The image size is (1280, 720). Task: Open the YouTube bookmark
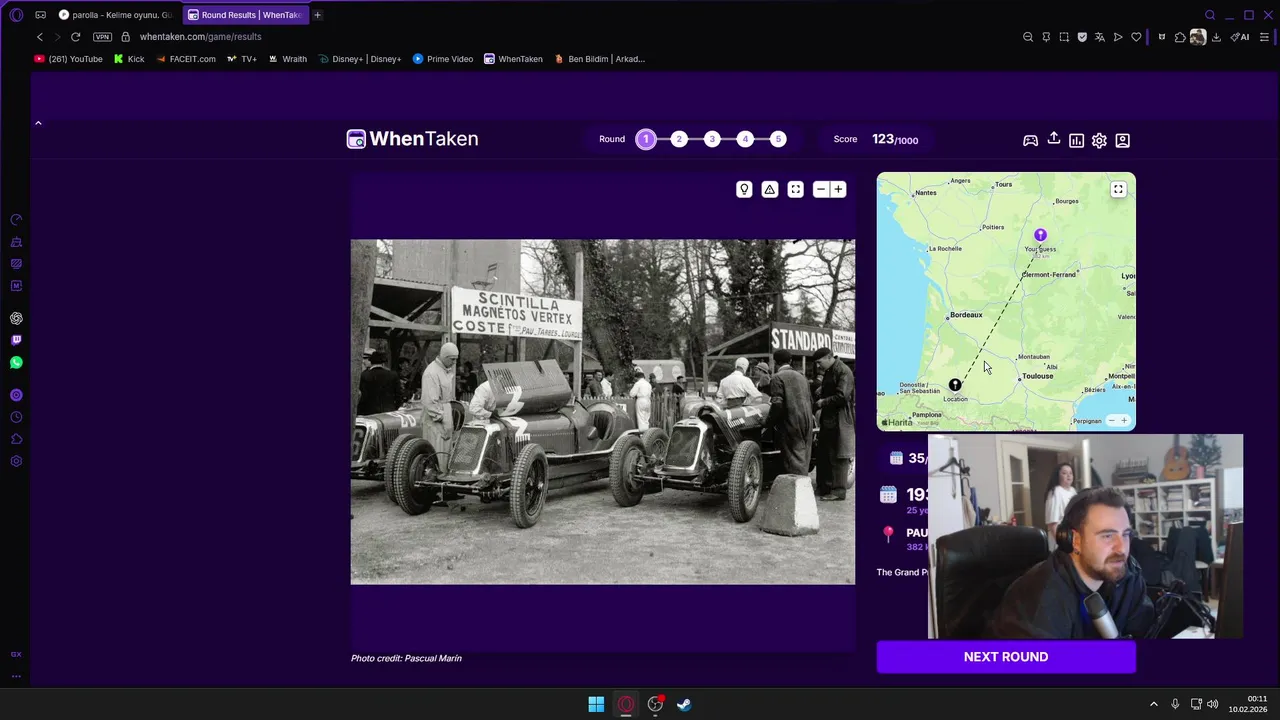pos(68,59)
